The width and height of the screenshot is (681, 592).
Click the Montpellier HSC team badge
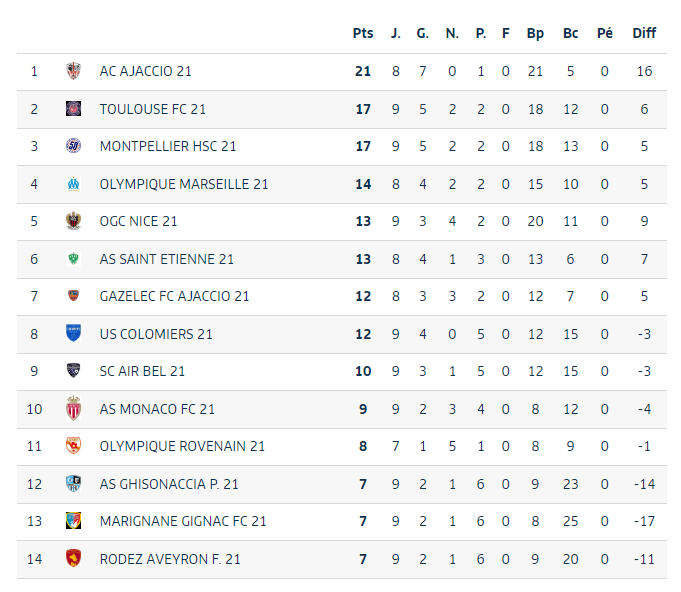(73, 146)
